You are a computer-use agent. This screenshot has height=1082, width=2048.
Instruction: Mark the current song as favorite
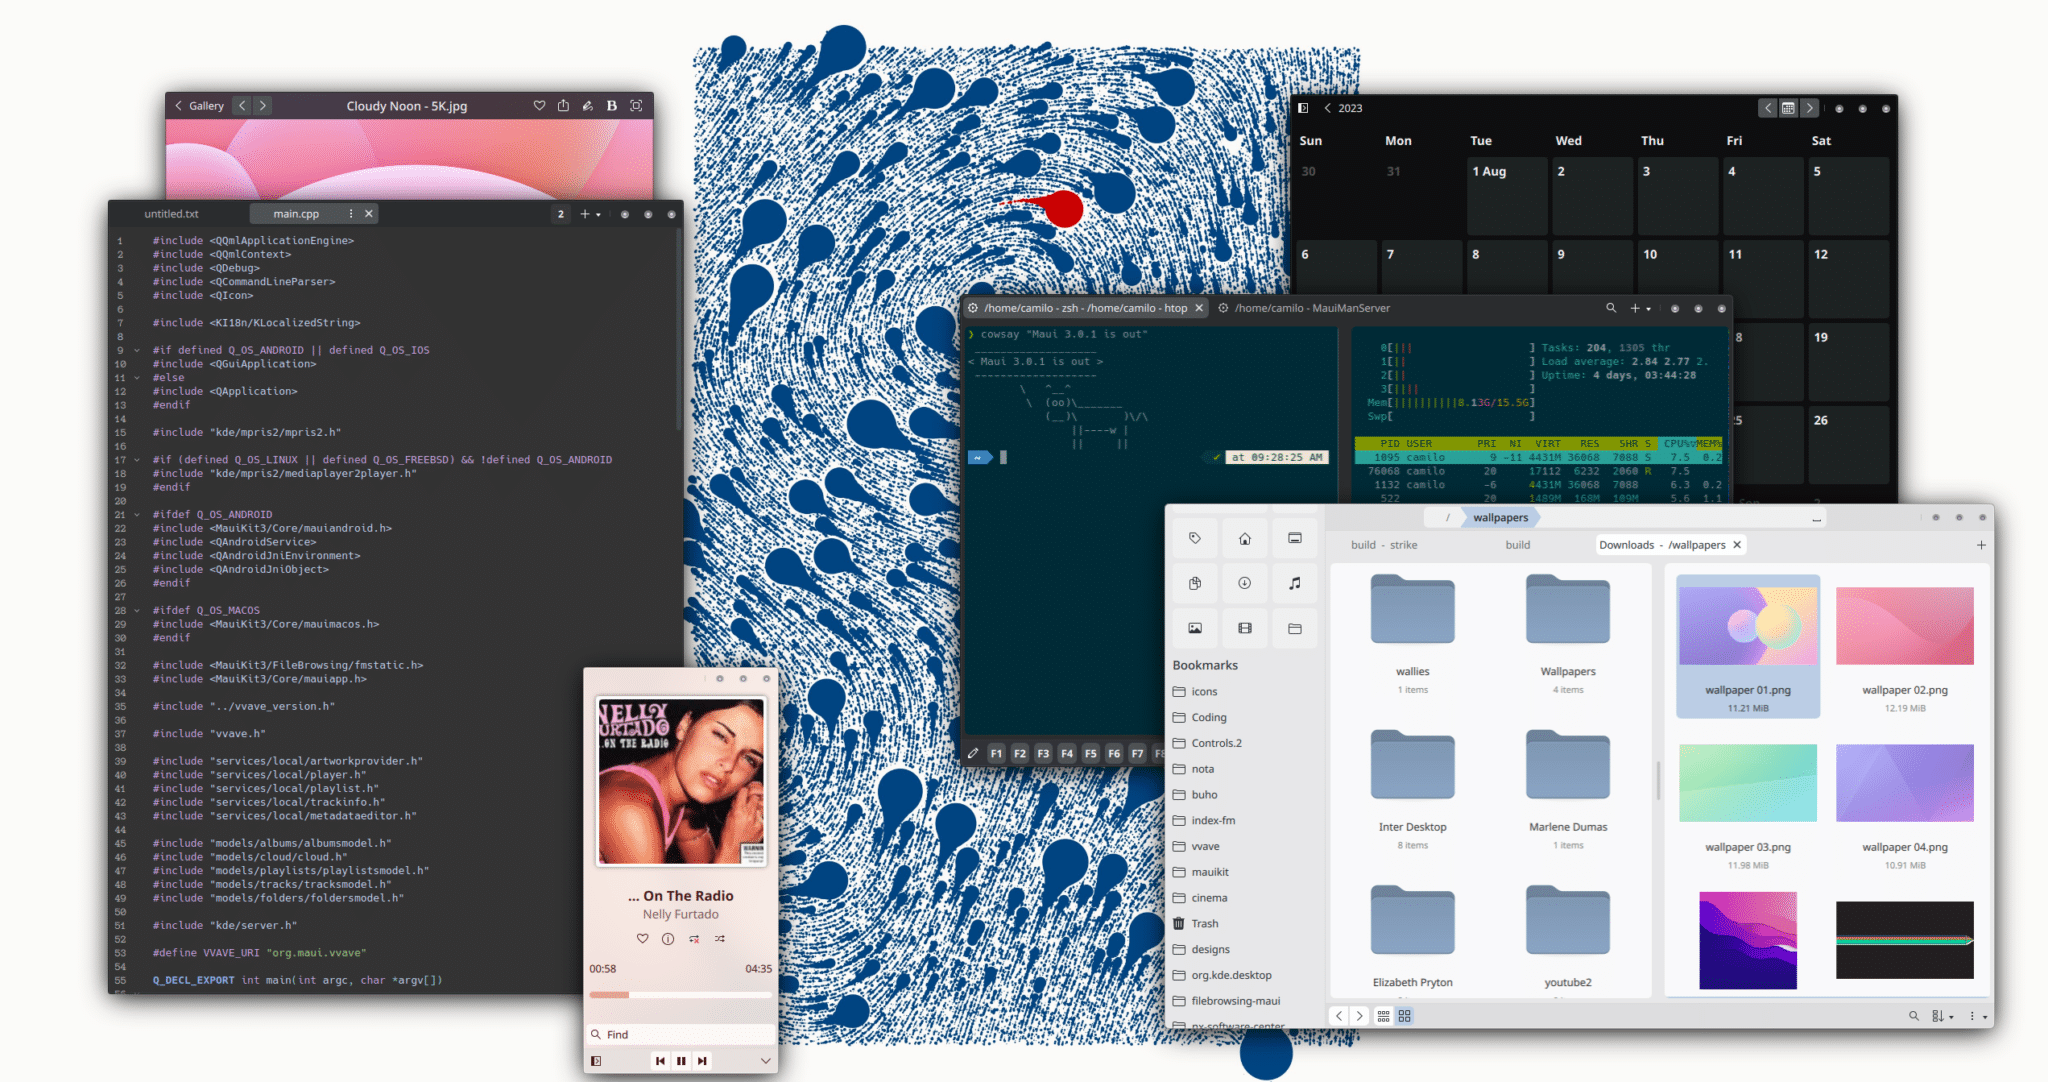click(642, 938)
